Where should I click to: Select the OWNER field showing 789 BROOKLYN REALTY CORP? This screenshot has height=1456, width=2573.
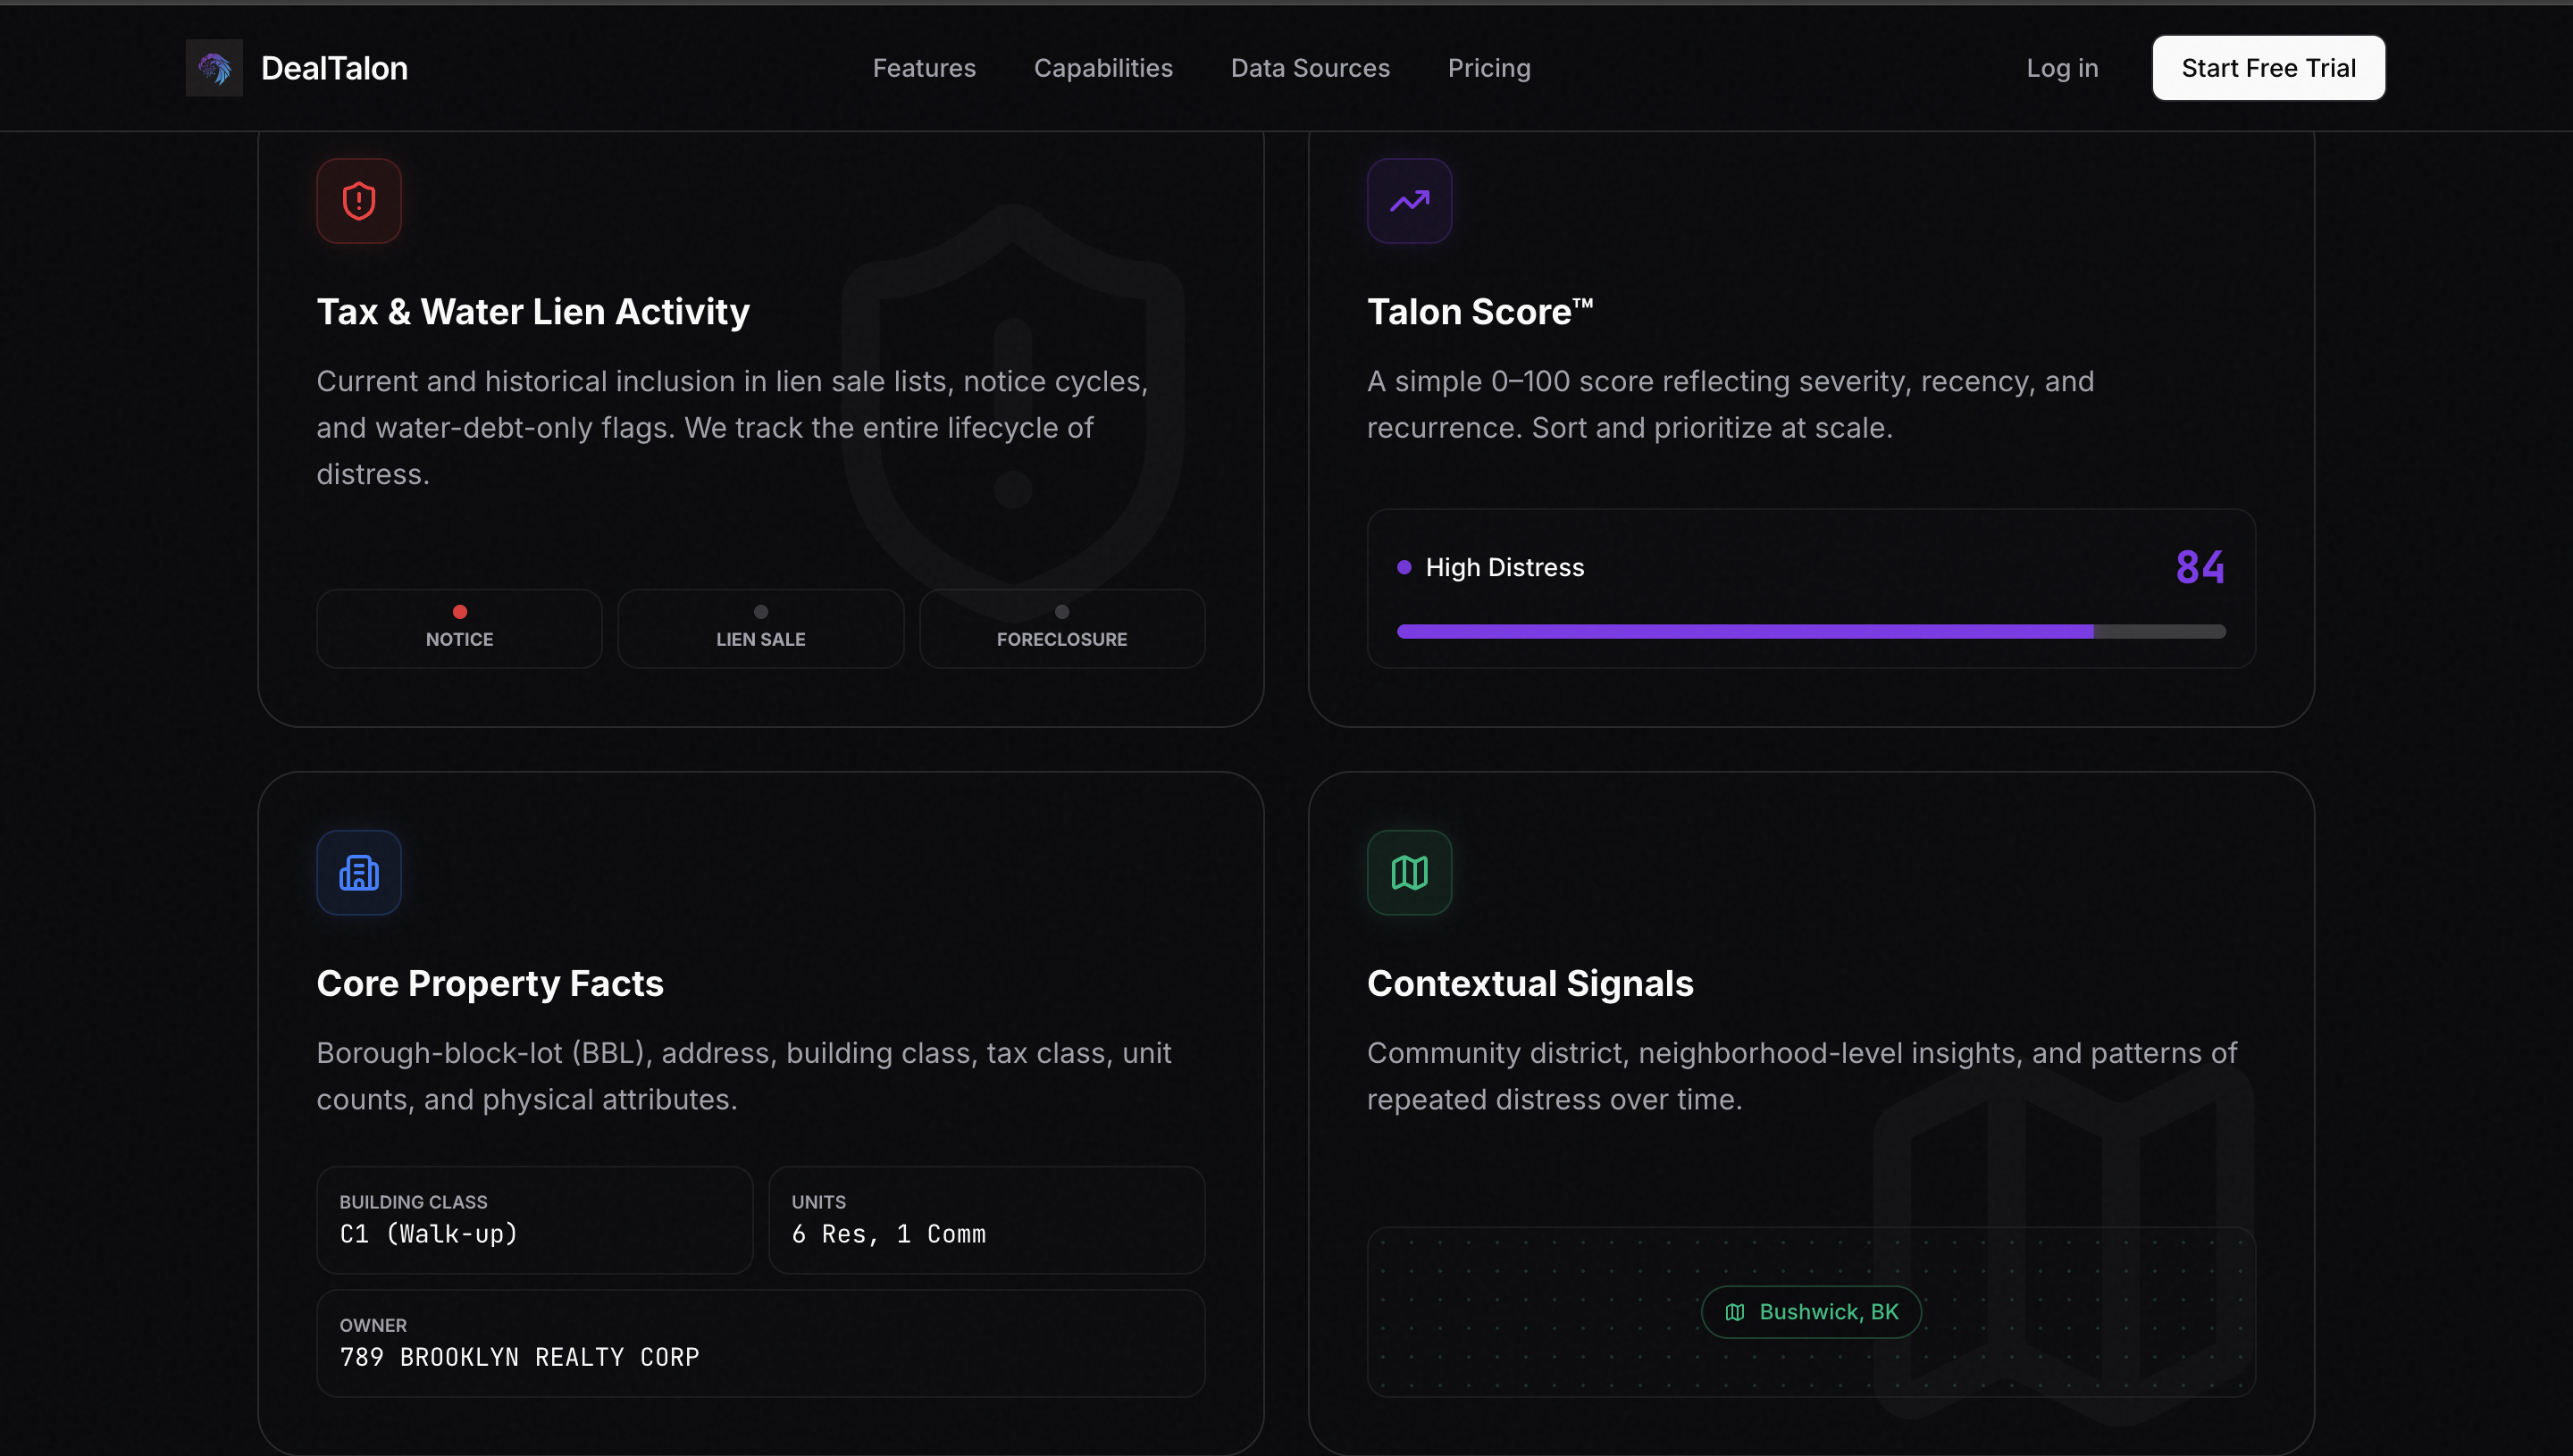click(x=760, y=1343)
